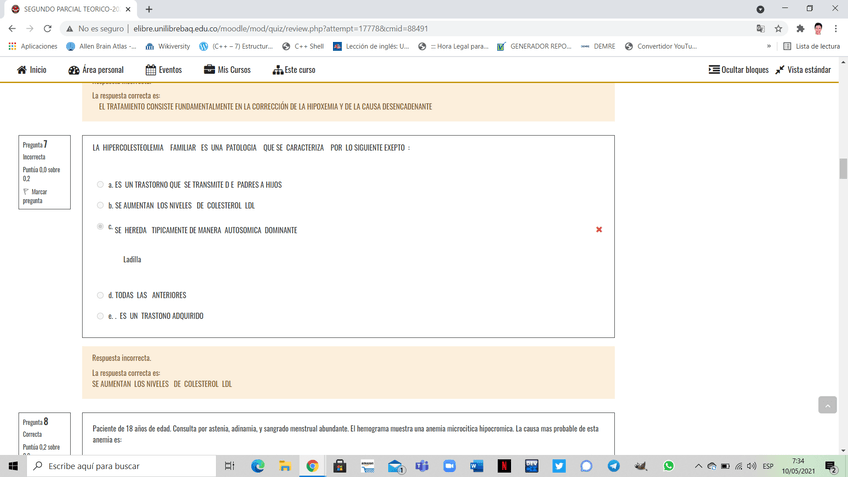The image size is (848, 477).
Task: Switch to Vista estándar view
Action: (x=803, y=70)
